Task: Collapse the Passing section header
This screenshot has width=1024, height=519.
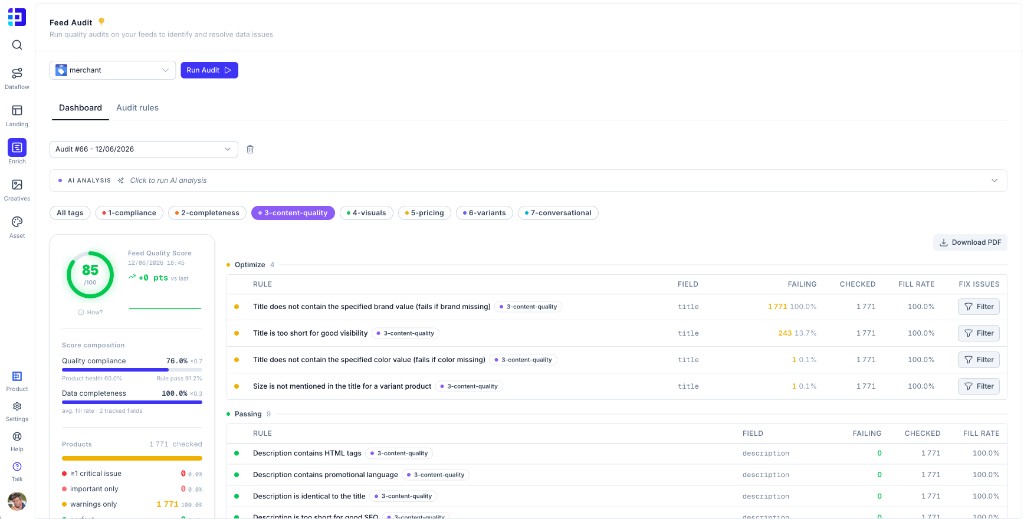Action: coord(248,414)
